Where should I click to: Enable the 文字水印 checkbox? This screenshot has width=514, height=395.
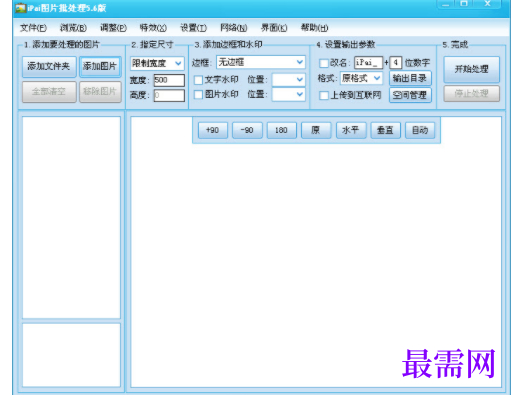[x=198, y=80]
